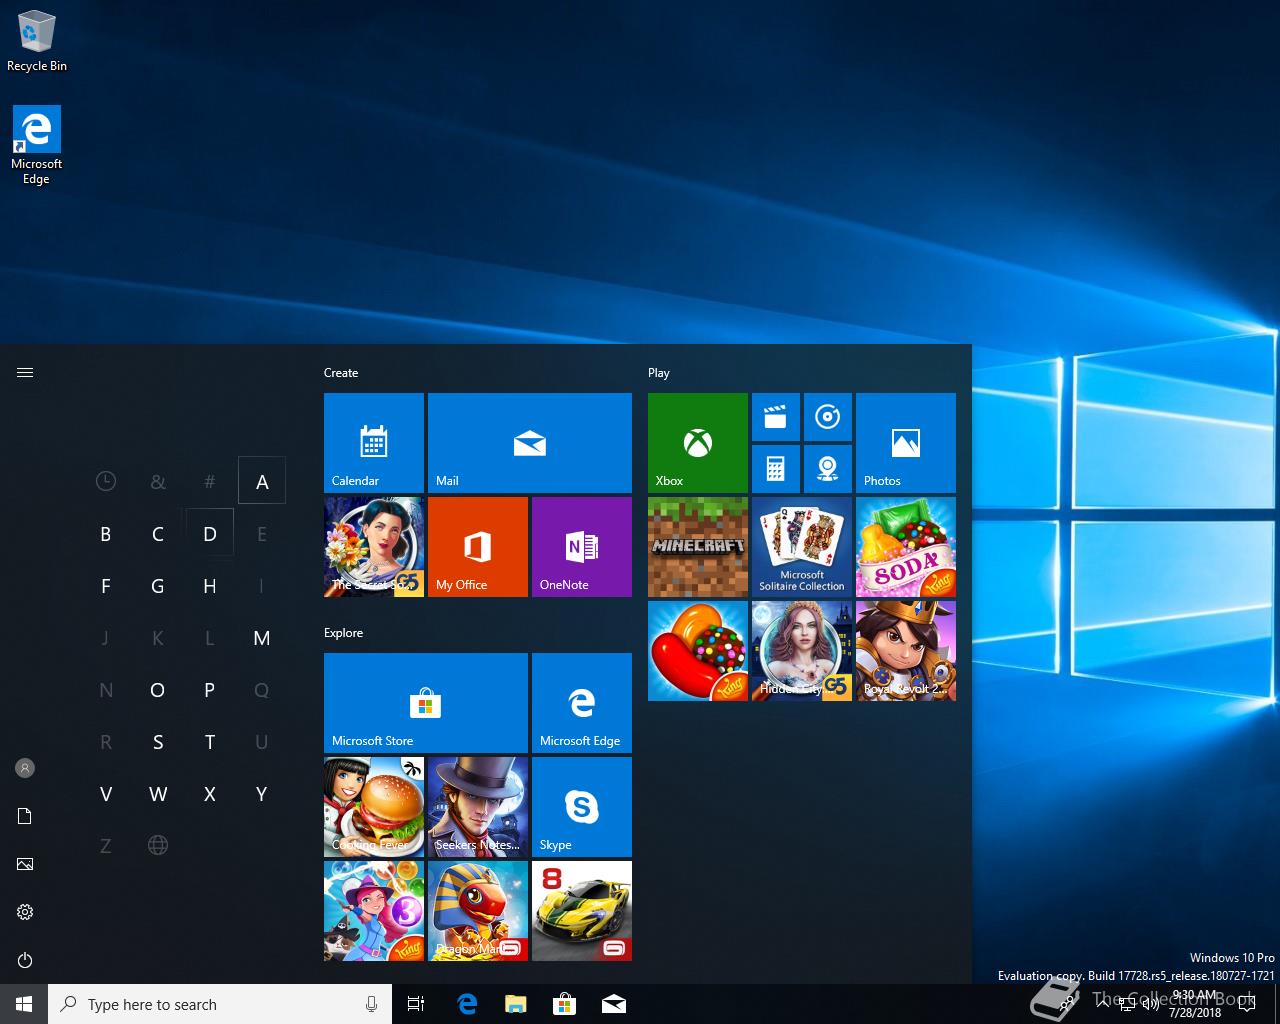This screenshot has height=1024, width=1280.
Task: Click the Power icon in Start
Action: [x=25, y=960]
